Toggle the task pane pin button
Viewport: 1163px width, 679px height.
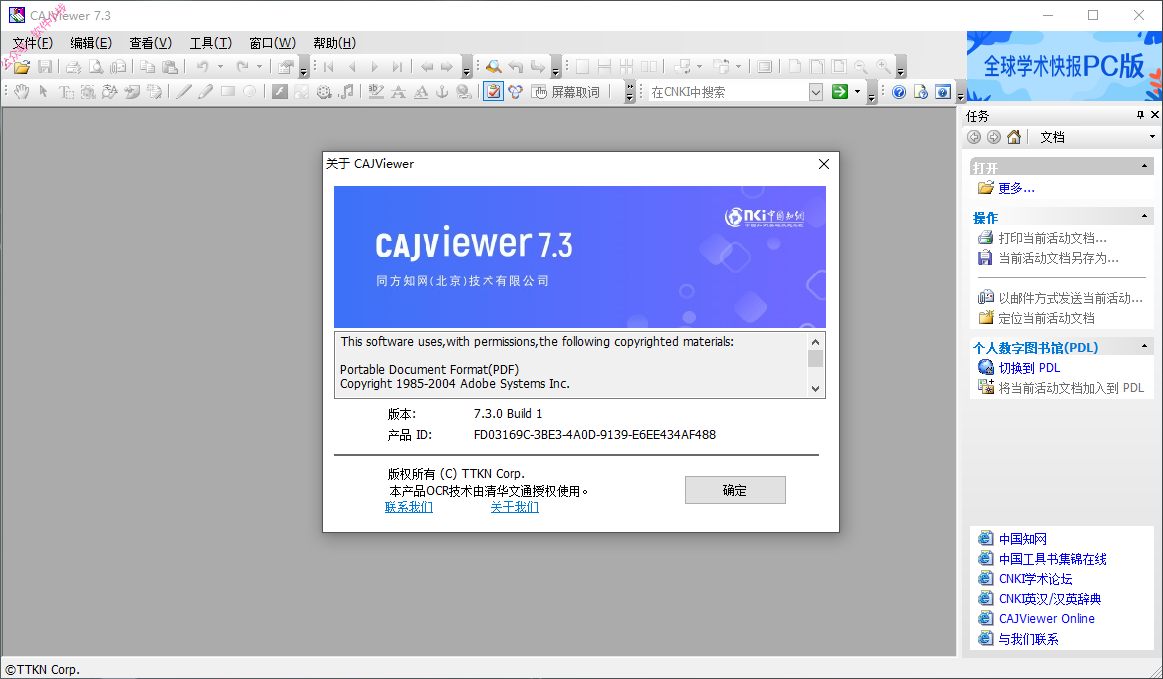[1140, 115]
